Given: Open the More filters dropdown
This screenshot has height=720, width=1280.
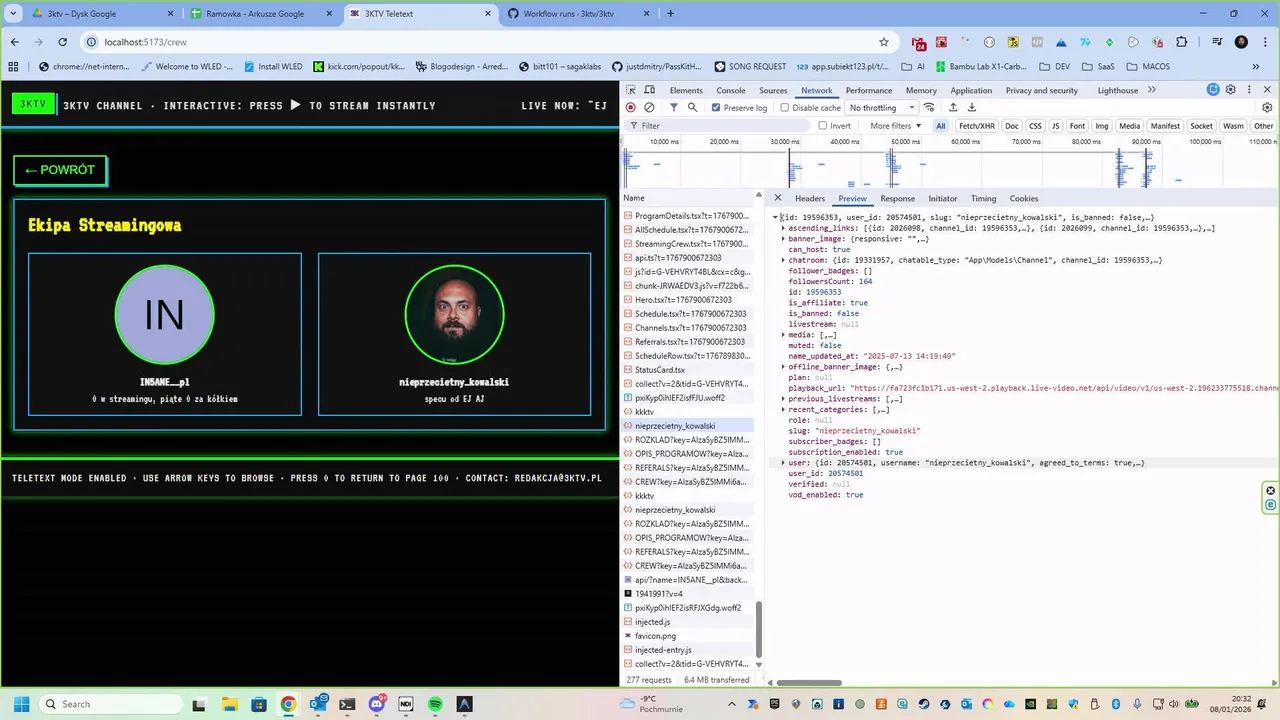Looking at the screenshot, I should coord(895,126).
